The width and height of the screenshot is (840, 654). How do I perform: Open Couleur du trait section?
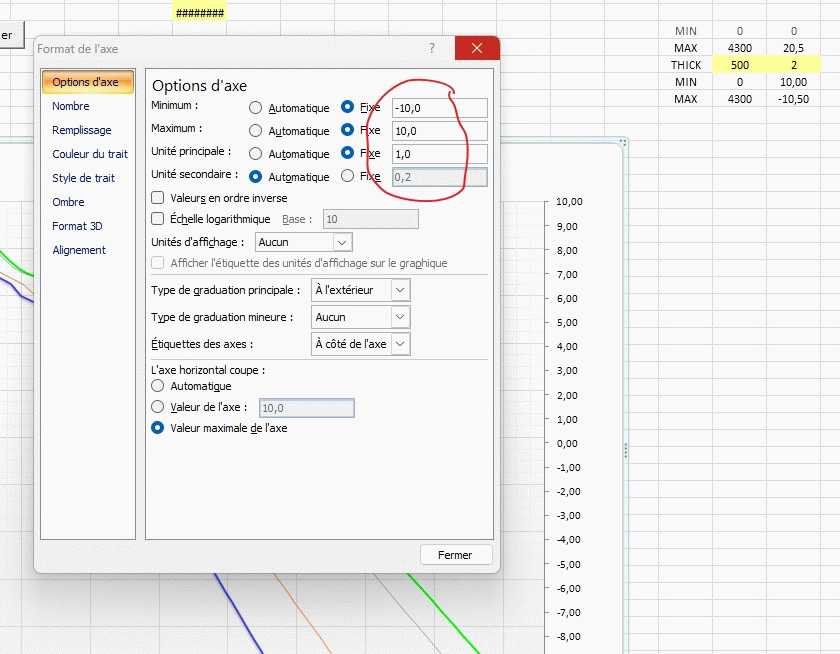pyautogui.click(x=90, y=154)
